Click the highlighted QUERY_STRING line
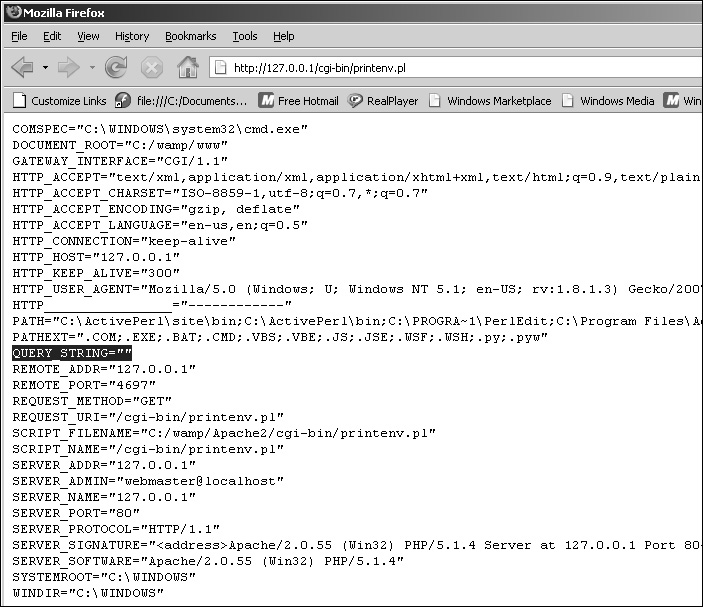The width and height of the screenshot is (703, 607). coord(72,354)
